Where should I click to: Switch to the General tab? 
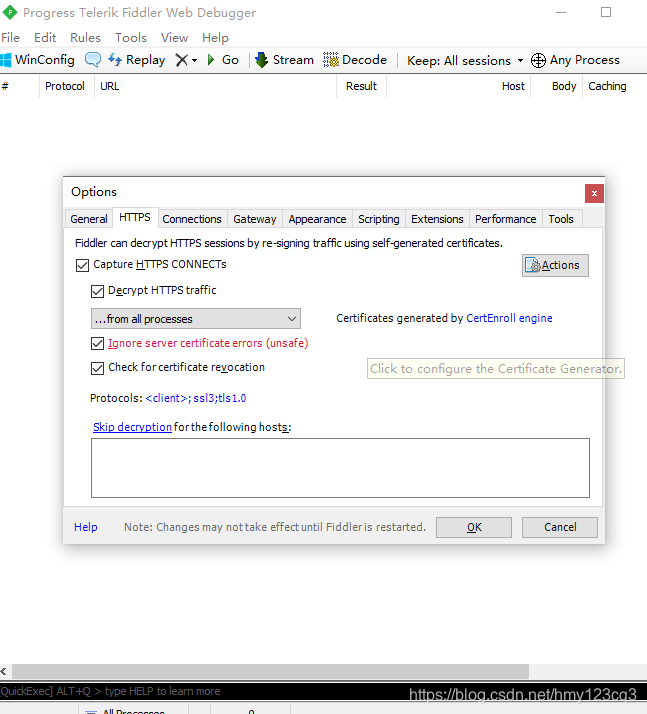[x=89, y=219]
